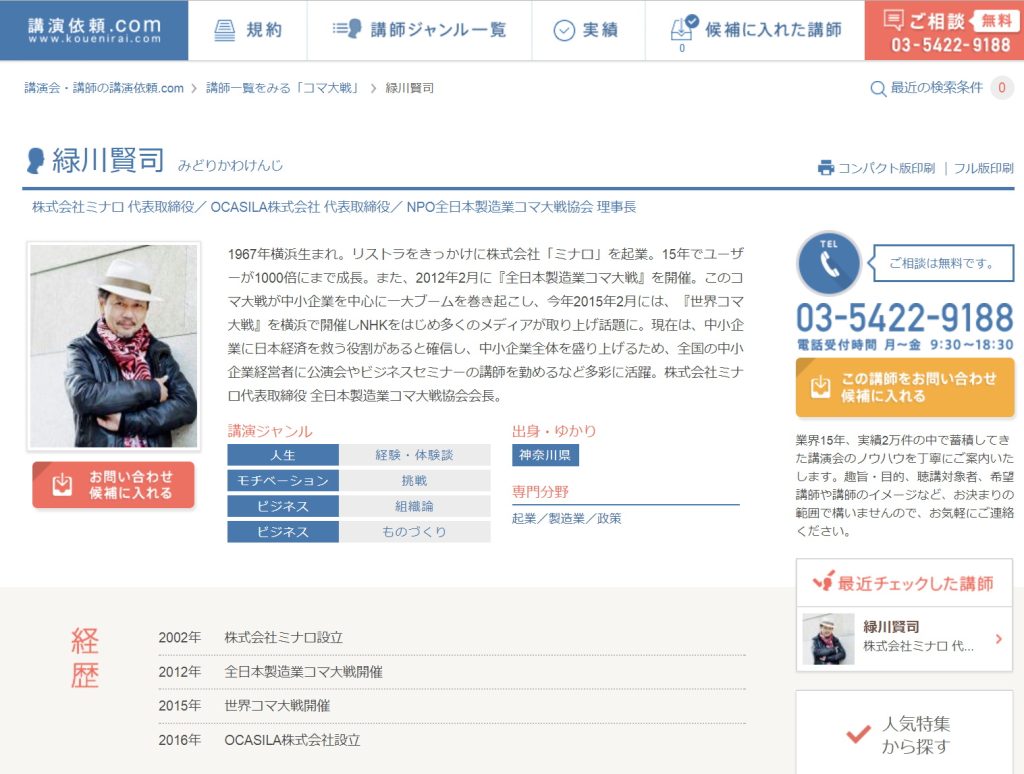
Task: Click the recent search count badge 0
Action: point(1002,88)
